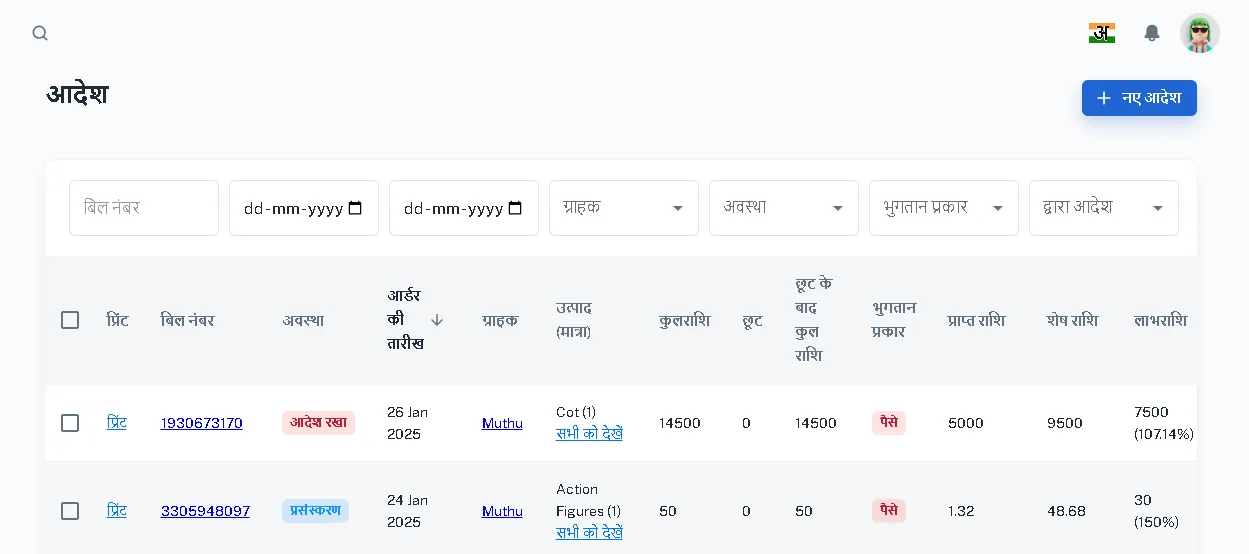Open customer Muthu in 26 Jan row
Screen dimensions: 1249x554
click(502, 423)
